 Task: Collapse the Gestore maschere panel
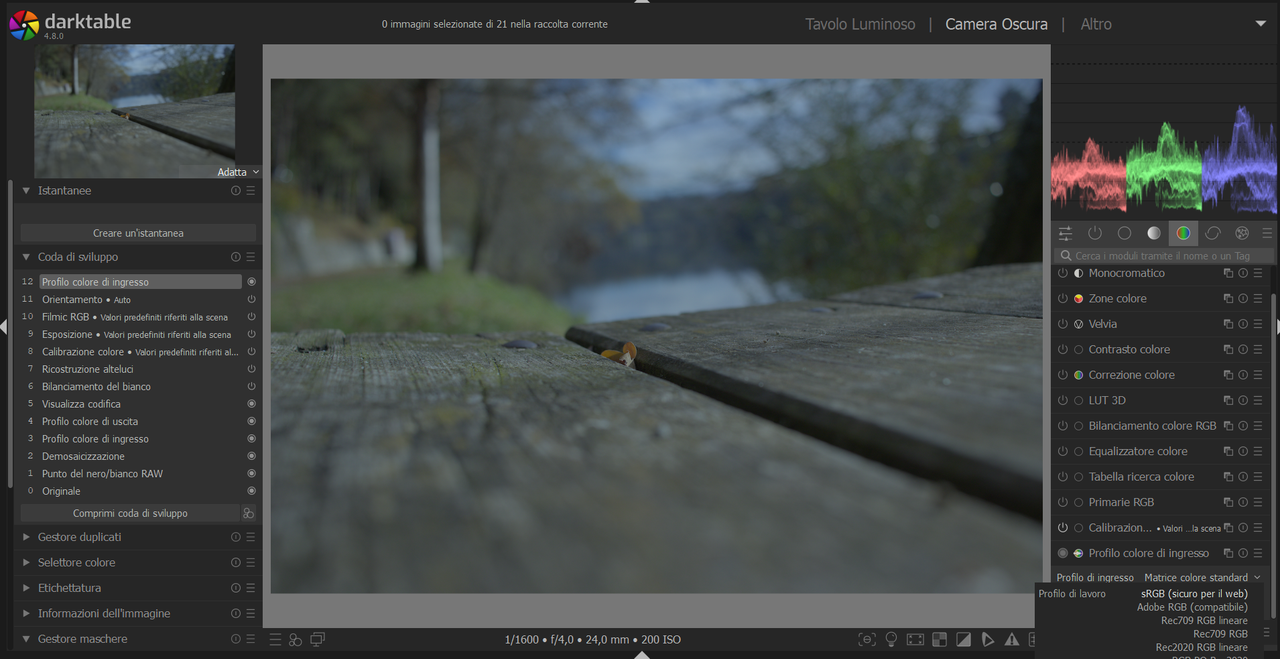pyautogui.click(x=26, y=639)
